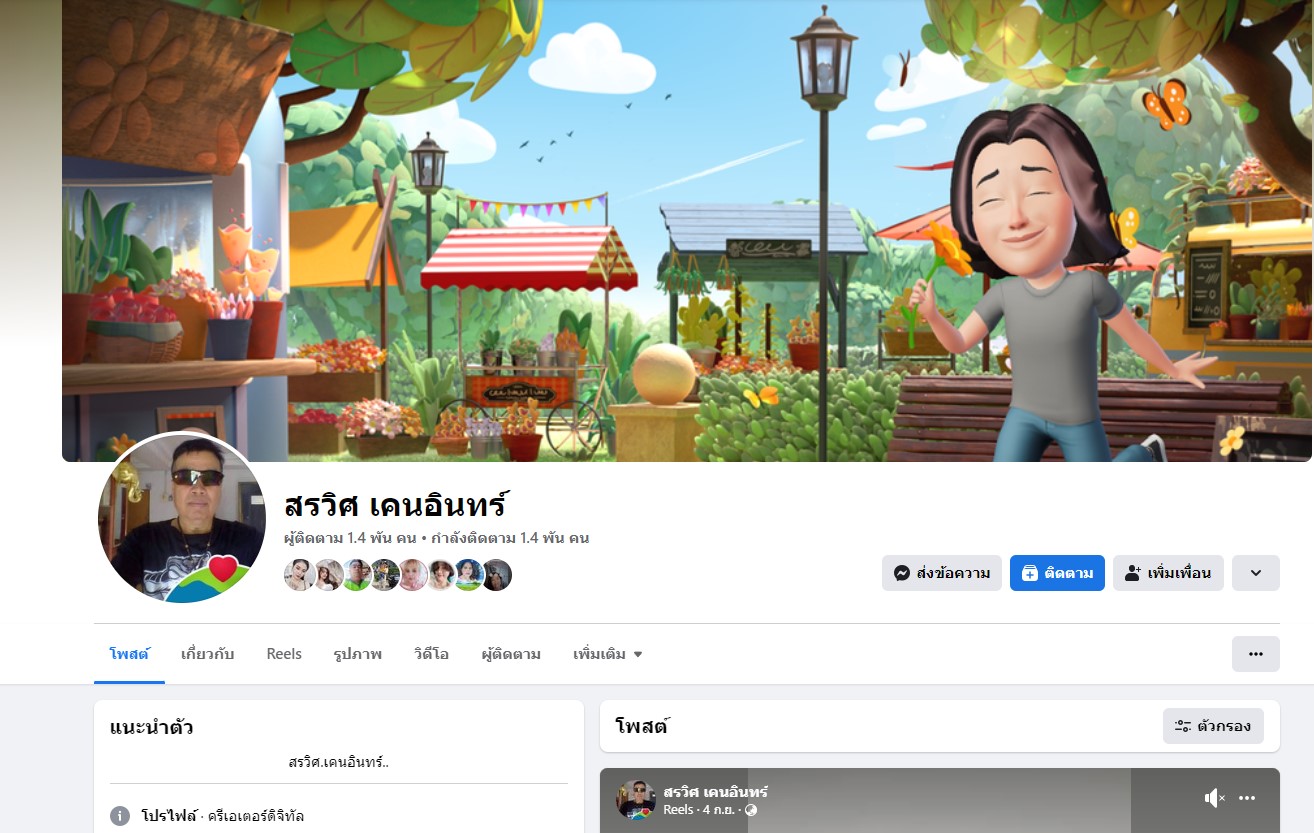Switch to the เกี่ยวกับ tab
Screen dimensions: 1314x833
point(207,654)
